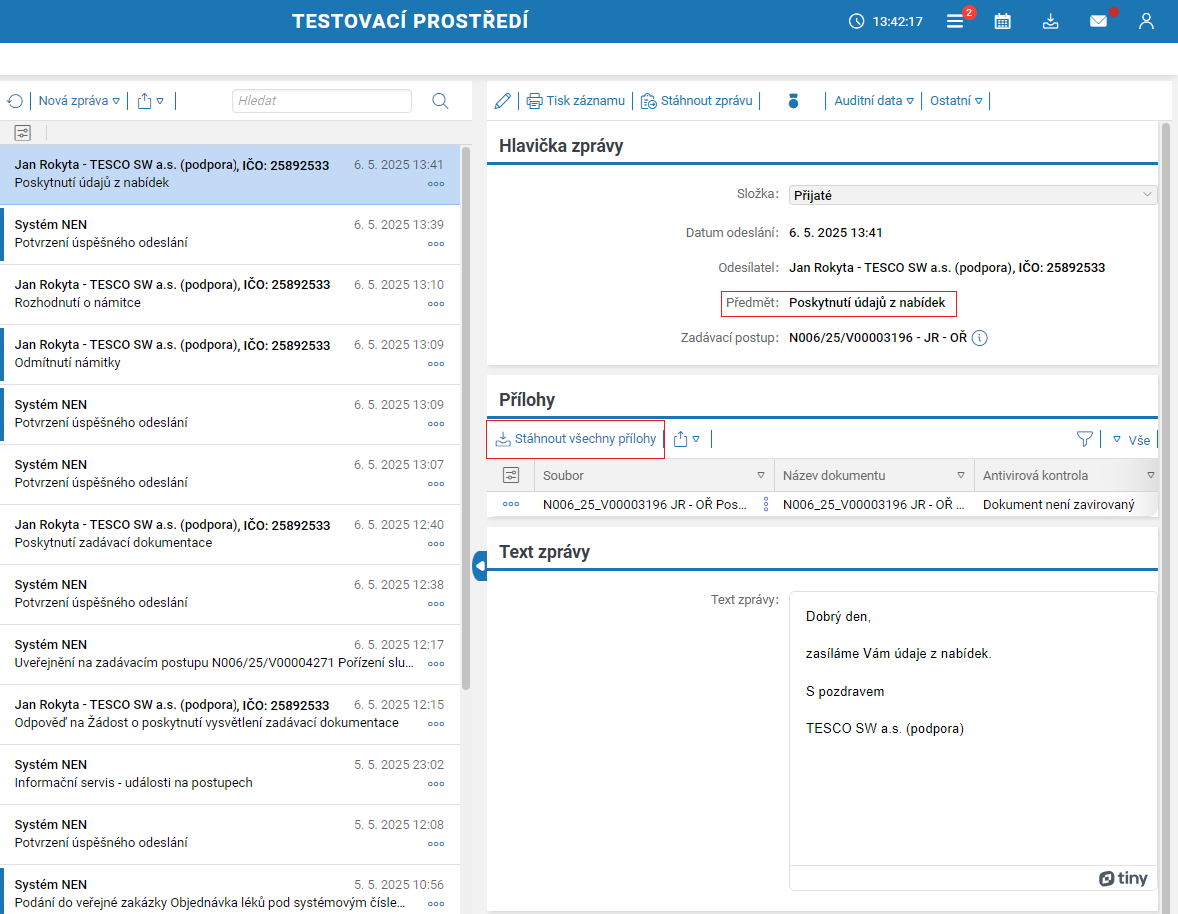Click Stáhnout všechny přílohy button

(576, 439)
